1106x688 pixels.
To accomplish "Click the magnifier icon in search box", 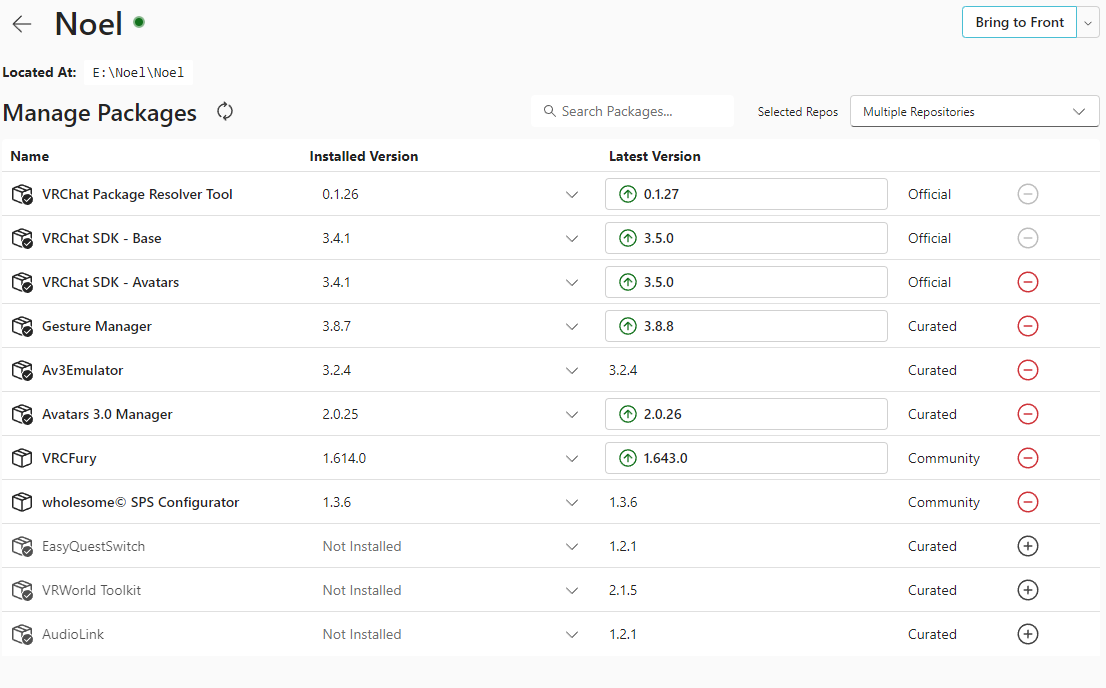I will tap(549, 111).
